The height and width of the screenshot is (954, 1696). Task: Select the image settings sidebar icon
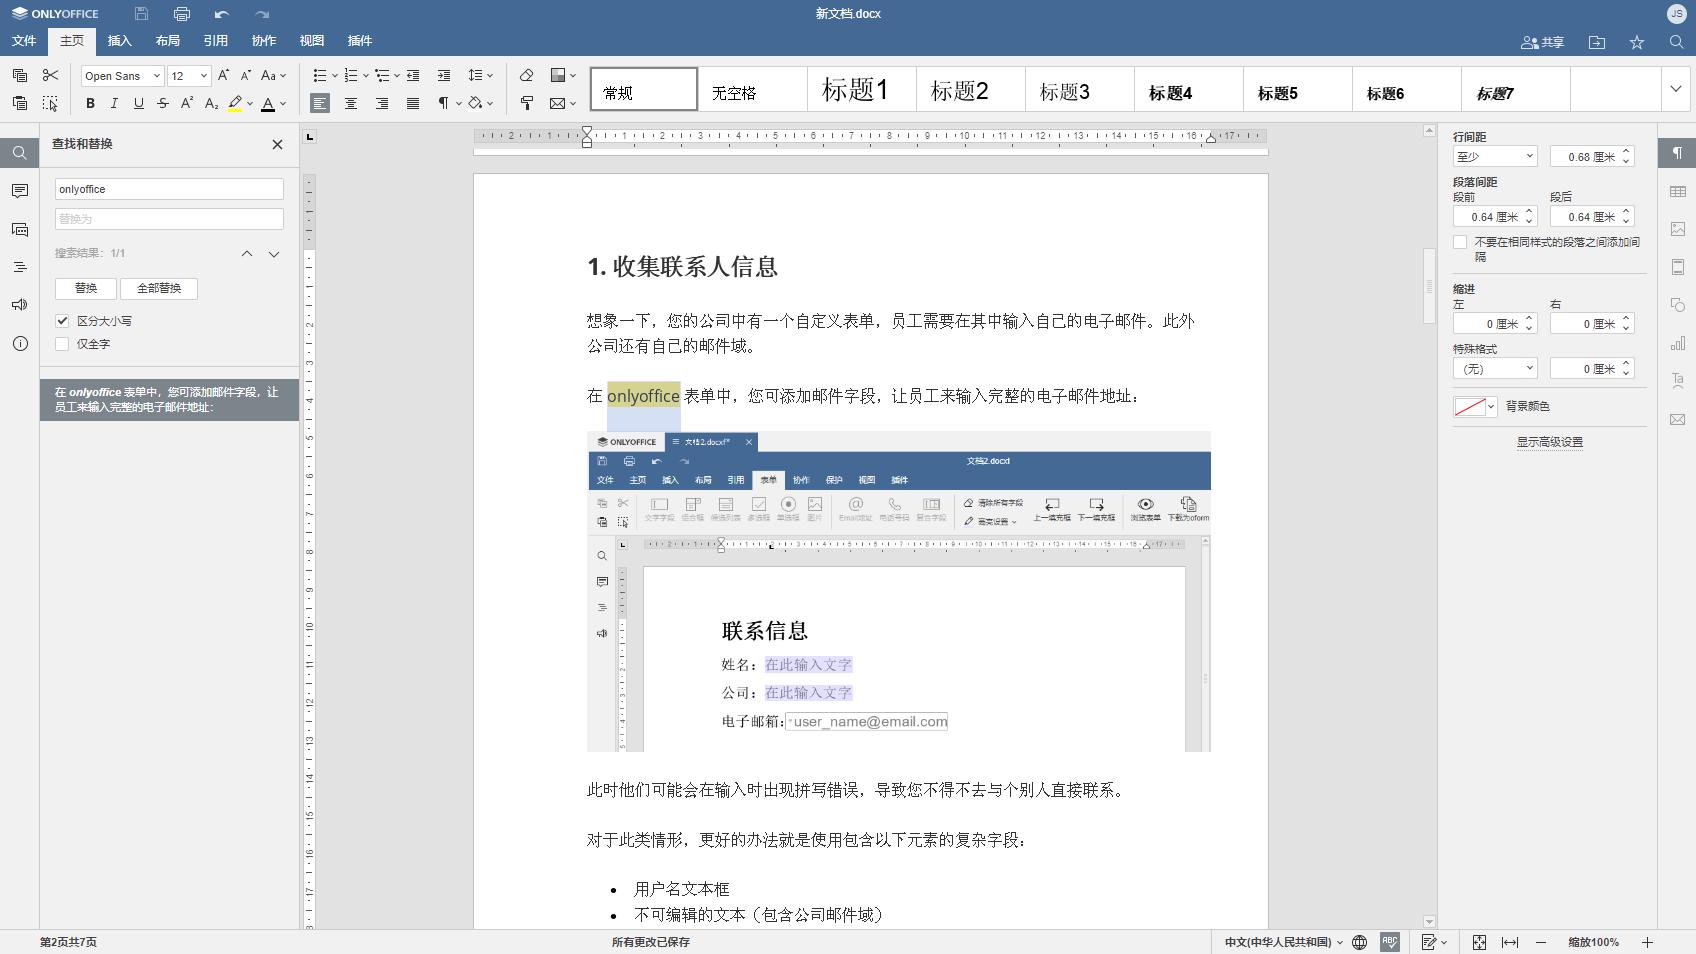click(x=1678, y=228)
